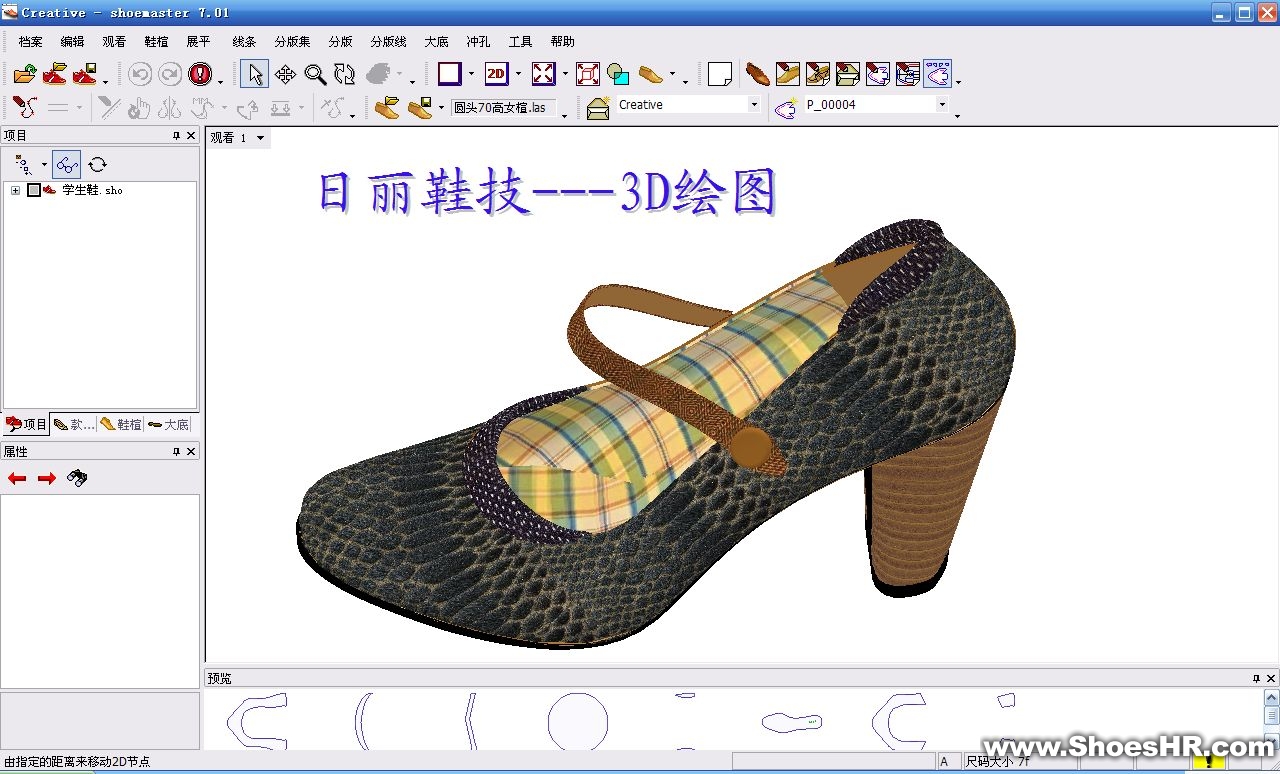The image size is (1280, 774).
Task: Click the 圆头70高女楦.las filename field
Action: point(503,107)
